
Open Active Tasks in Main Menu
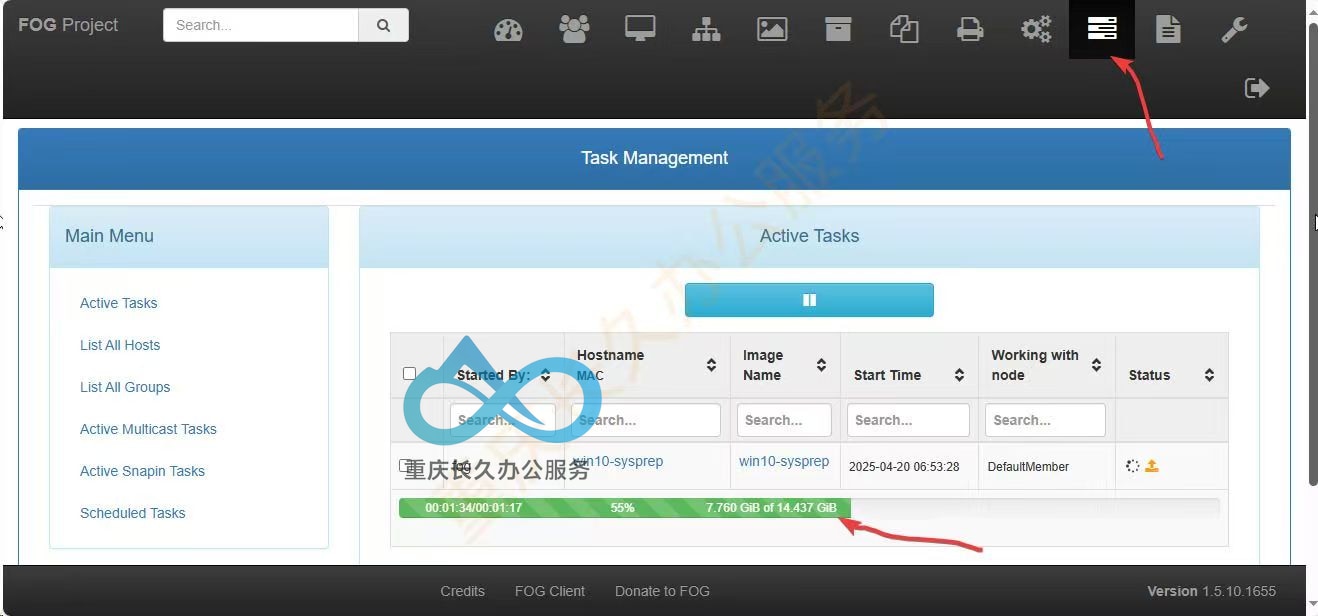[119, 303]
